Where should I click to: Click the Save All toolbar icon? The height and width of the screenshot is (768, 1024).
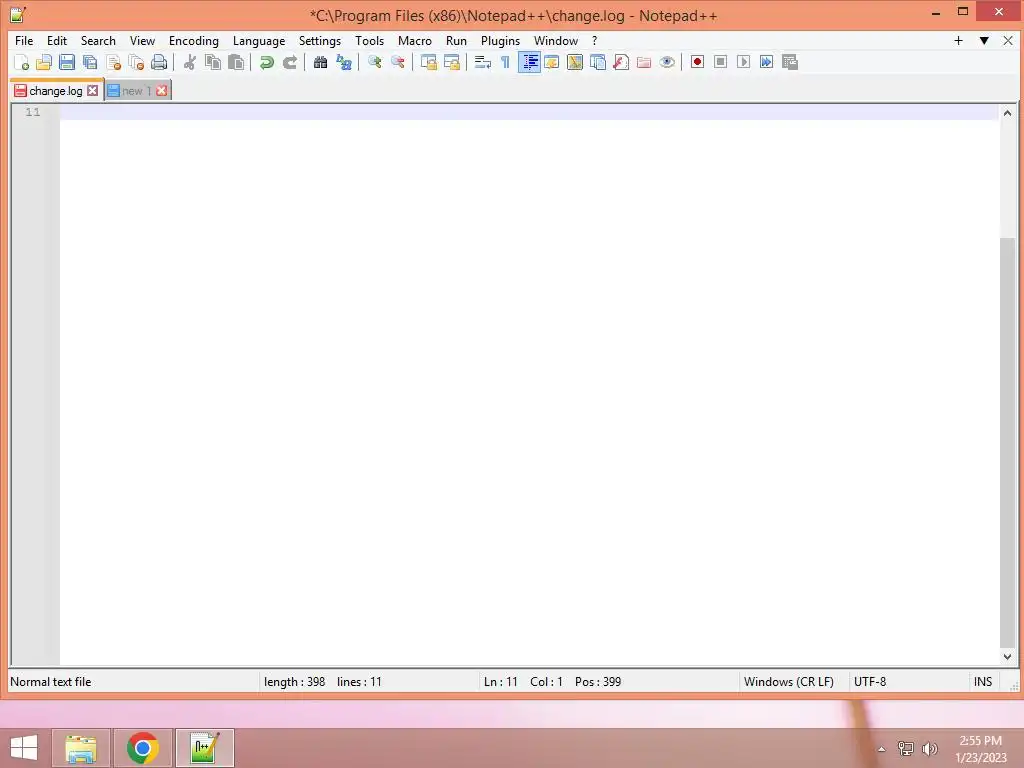point(90,62)
